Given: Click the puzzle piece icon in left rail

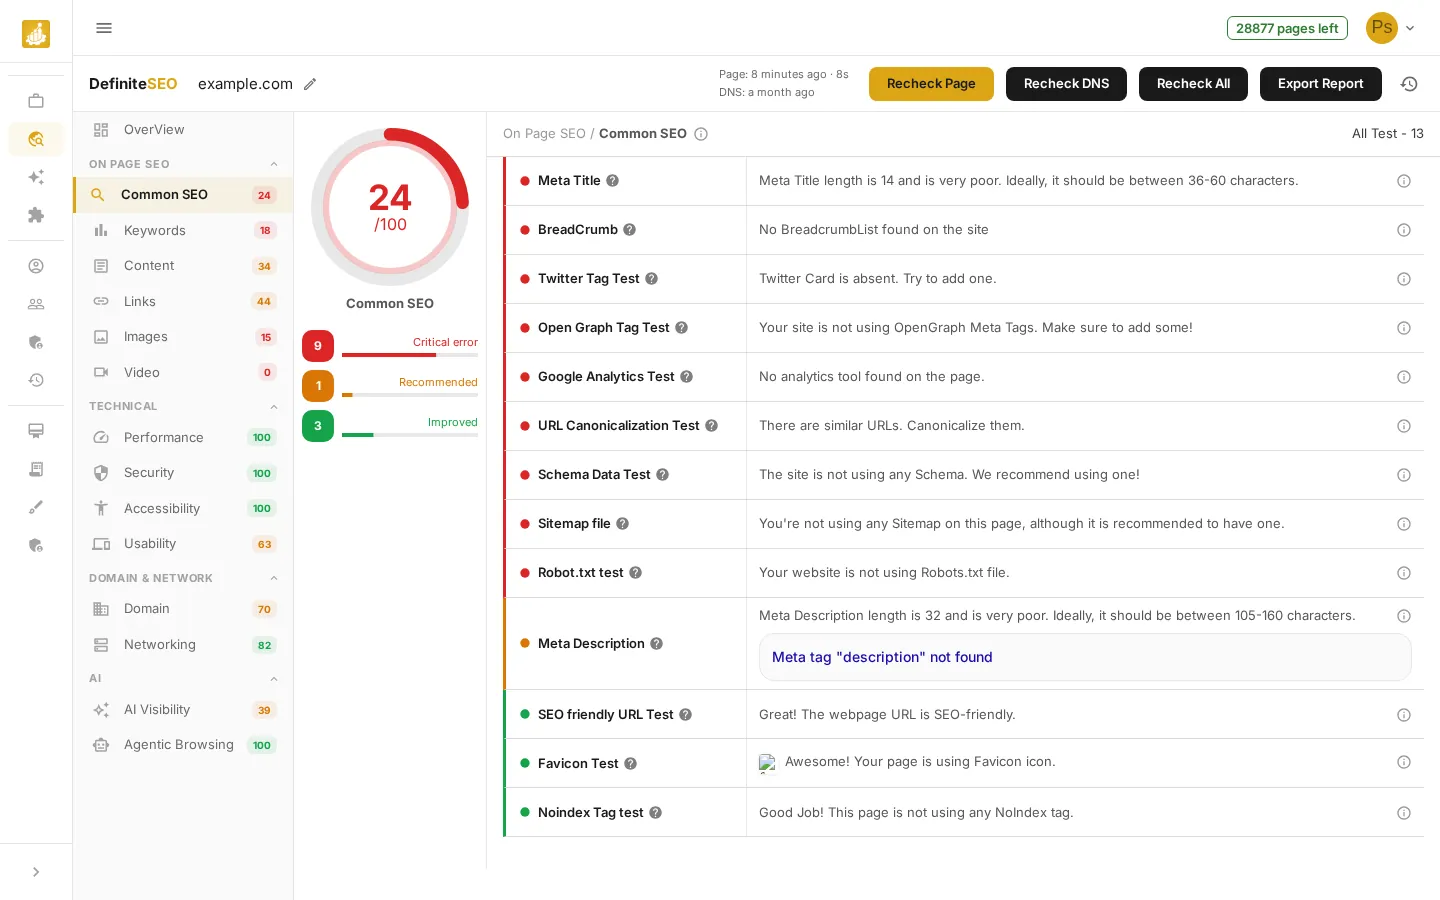Looking at the screenshot, I should (36, 215).
